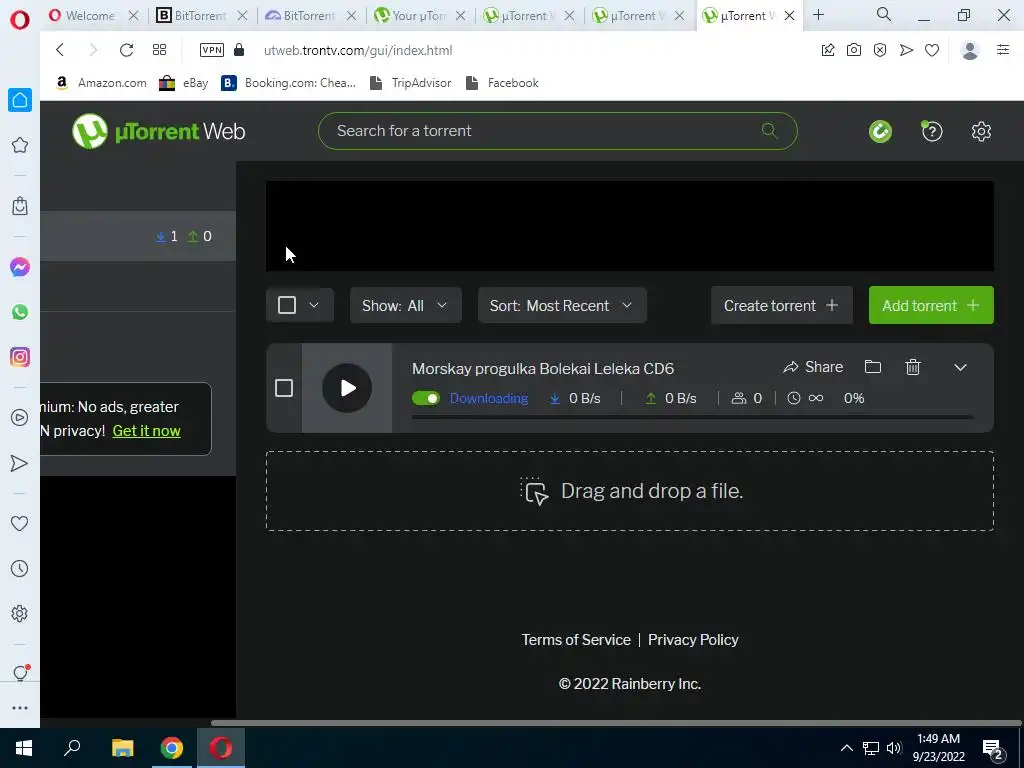This screenshot has height=768, width=1024.
Task: Toggle the VPN badge in address bar
Action: [x=212, y=50]
